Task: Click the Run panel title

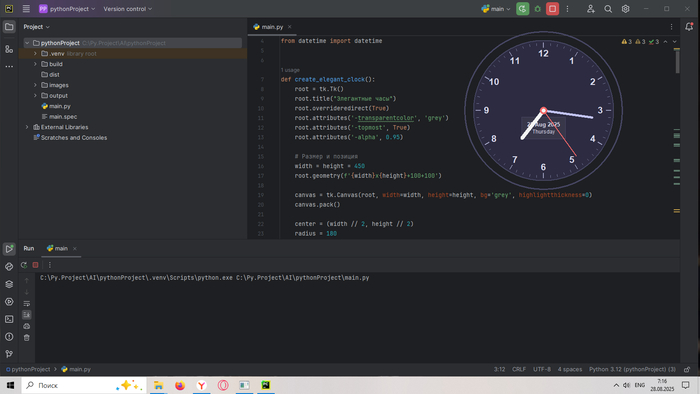Action: click(29, 249)
